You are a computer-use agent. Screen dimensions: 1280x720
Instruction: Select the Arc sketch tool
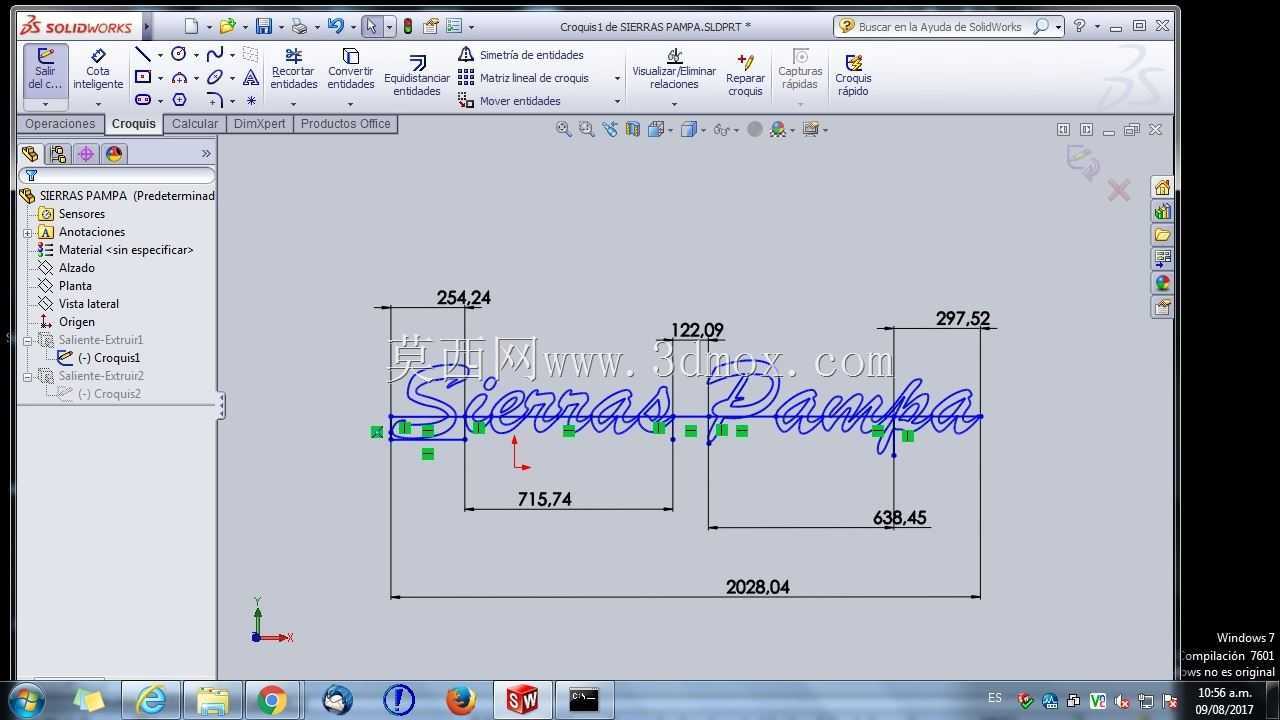[x=179, y=77]
